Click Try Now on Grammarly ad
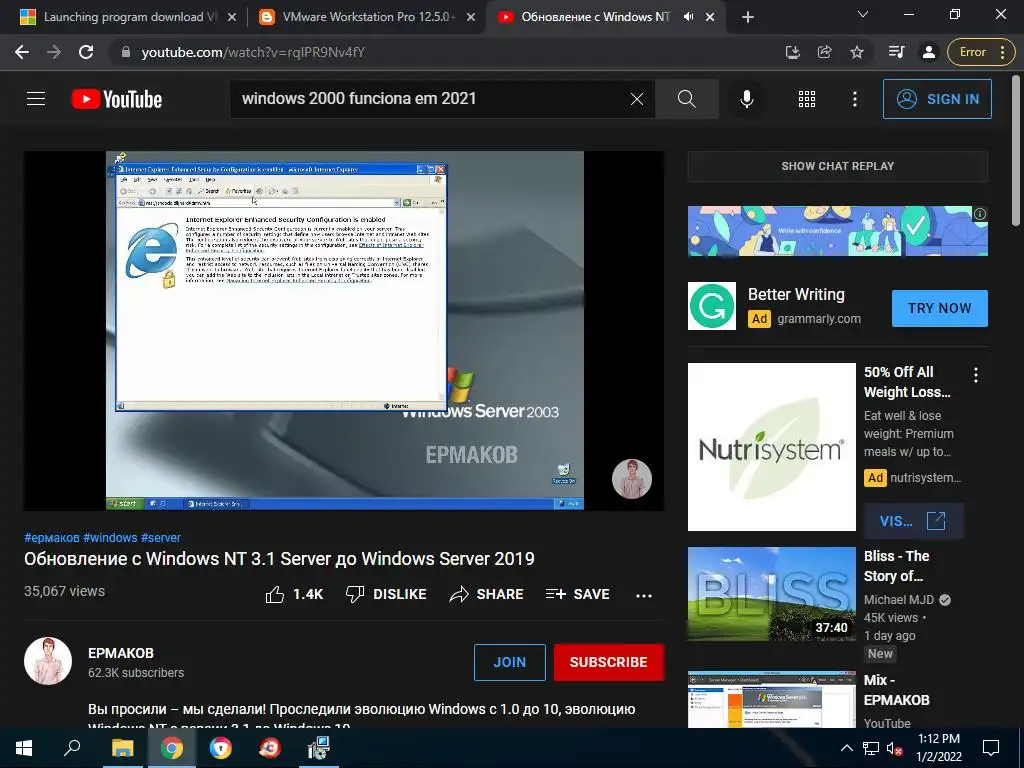 940,308
